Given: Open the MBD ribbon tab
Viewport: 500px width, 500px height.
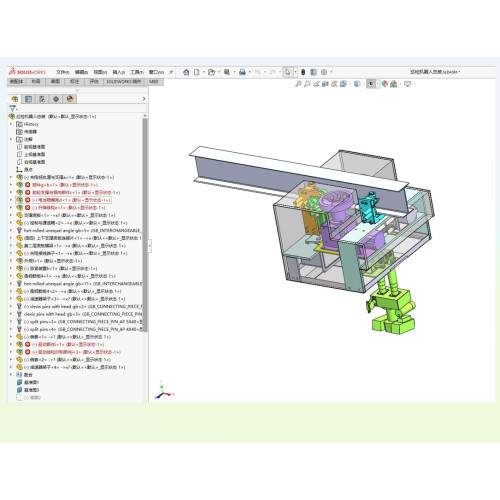Looking at the screenshot, I should tap(153, 82).
